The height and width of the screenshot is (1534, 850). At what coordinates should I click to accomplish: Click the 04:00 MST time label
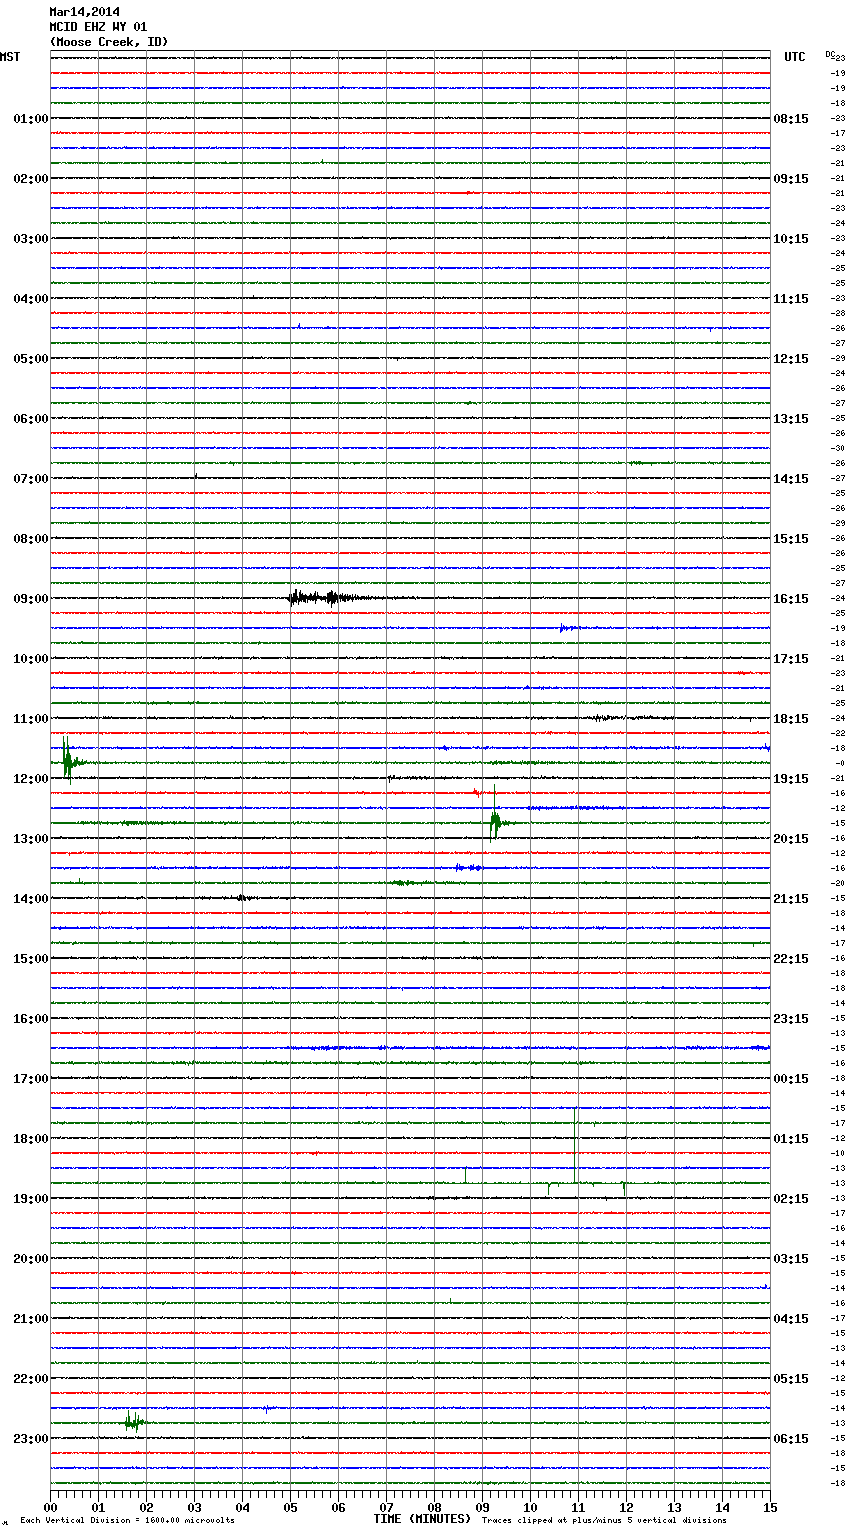coord(31,299)
